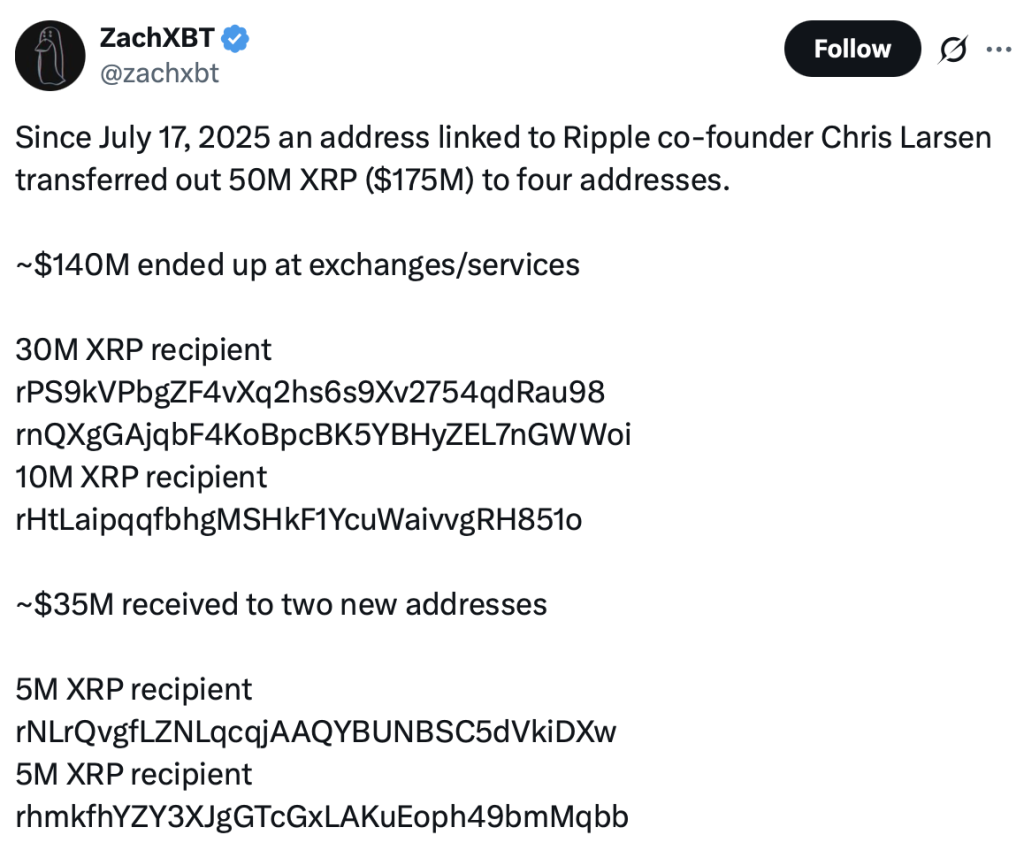Open the three-dot more options menu
1024x858 pixels.
tap(999, 49)
